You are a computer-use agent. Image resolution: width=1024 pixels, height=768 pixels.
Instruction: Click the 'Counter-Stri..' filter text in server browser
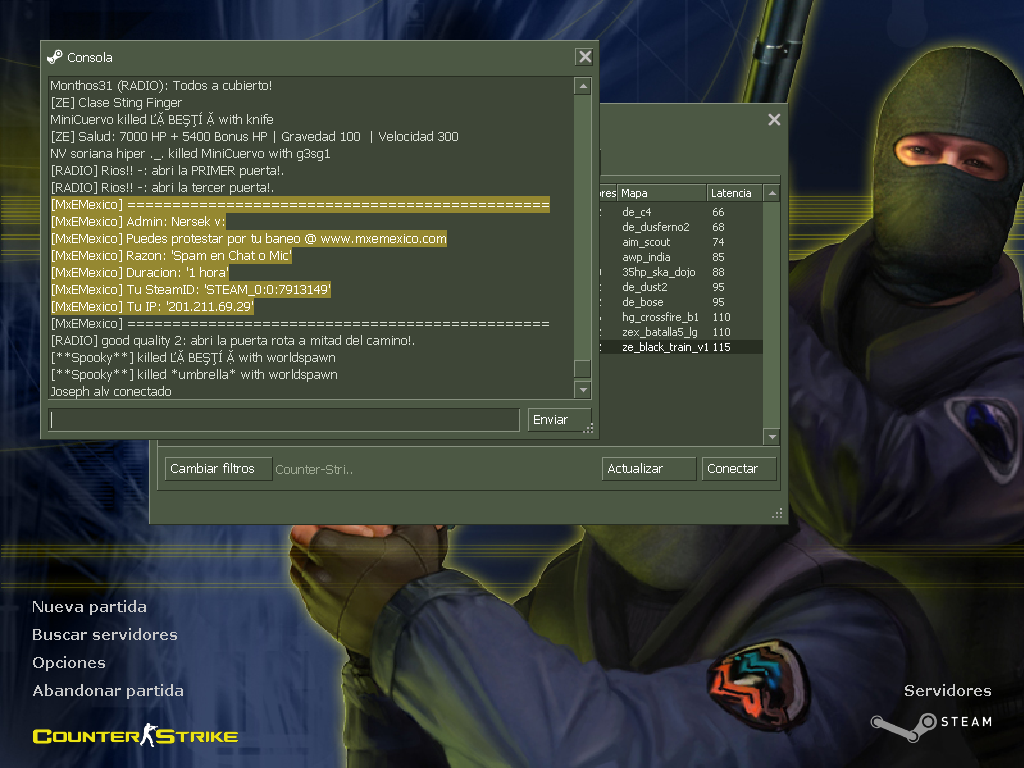pos(314,470)
